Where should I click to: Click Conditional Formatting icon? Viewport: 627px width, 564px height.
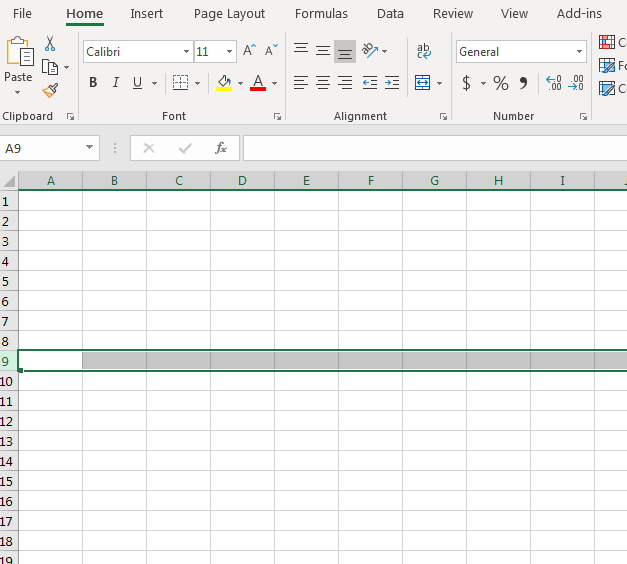[x=607, y=42]
